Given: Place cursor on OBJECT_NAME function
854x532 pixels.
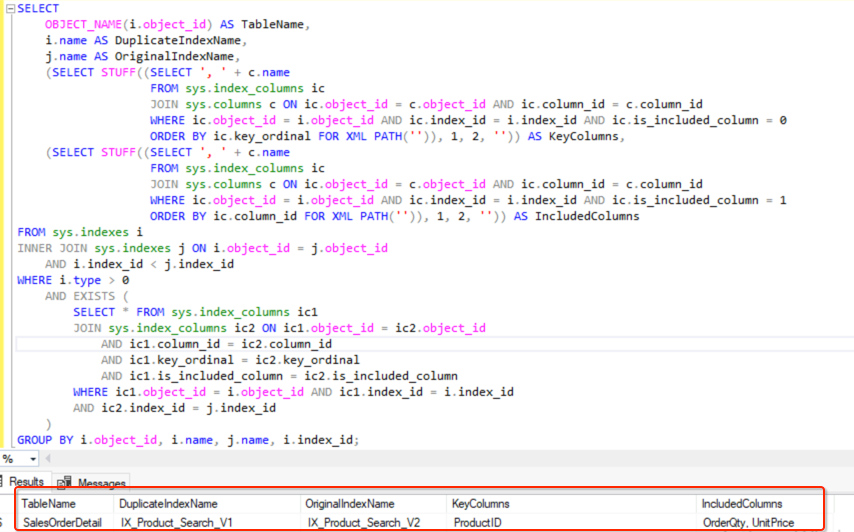Looking at the screenshot, I should (83, 25).
